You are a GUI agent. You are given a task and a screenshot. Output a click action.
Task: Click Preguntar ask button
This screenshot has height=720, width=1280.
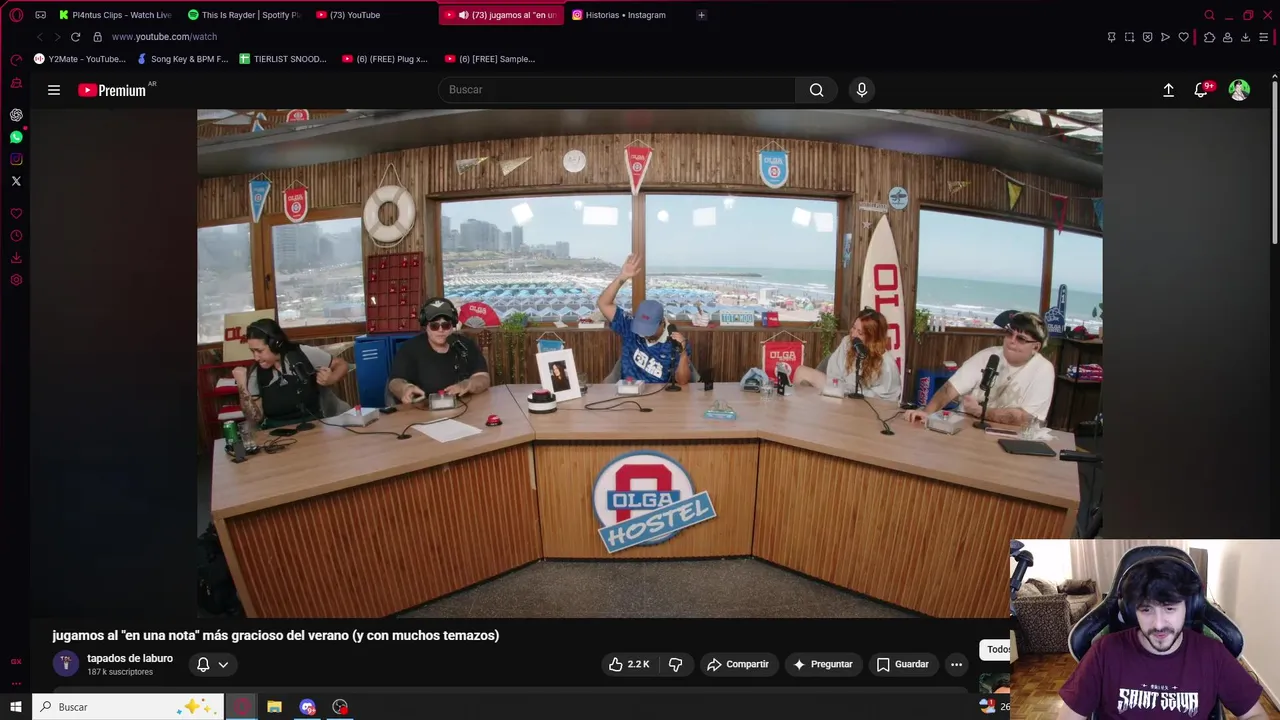point(822,664)
